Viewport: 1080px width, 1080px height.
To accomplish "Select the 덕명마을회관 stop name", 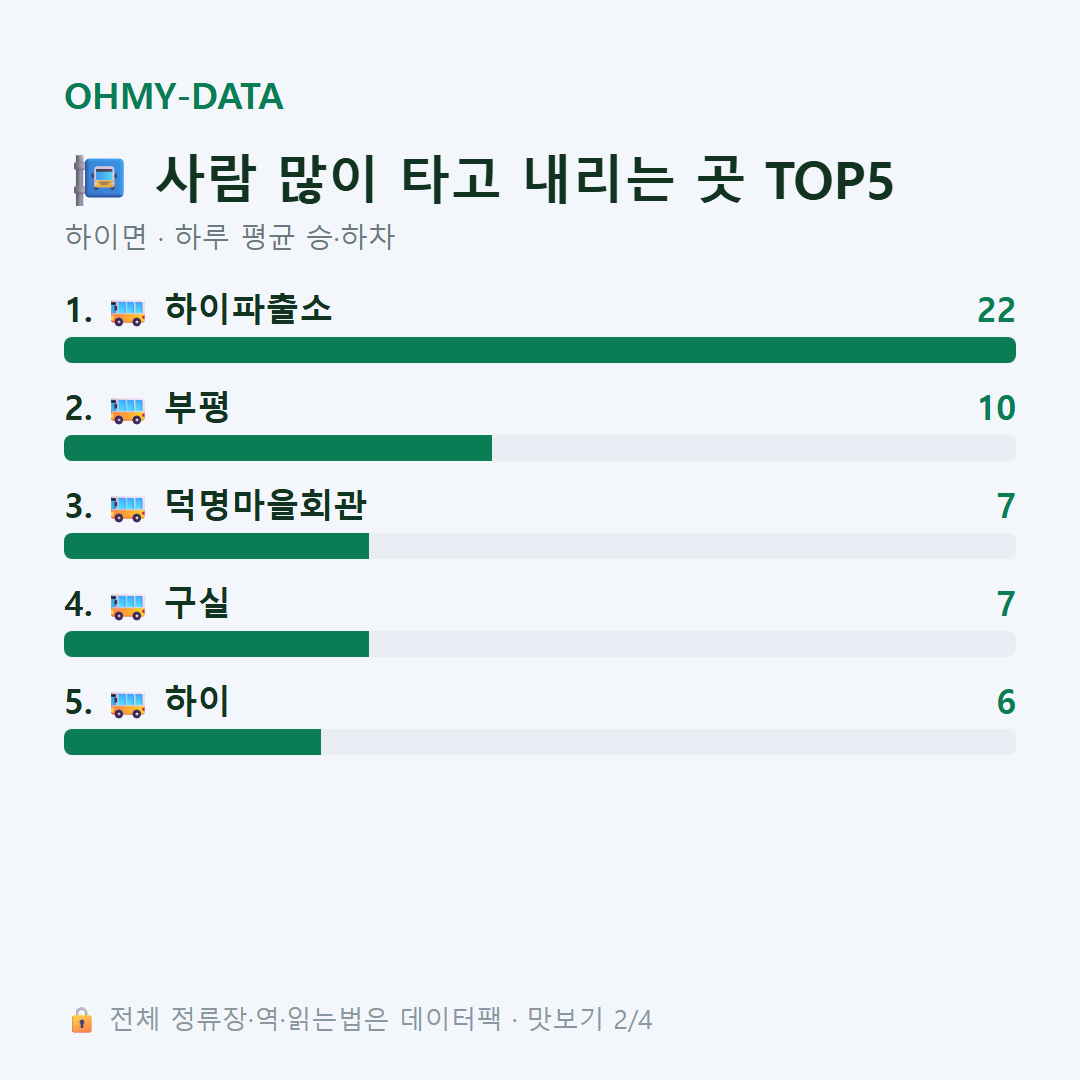I will 265,506.
